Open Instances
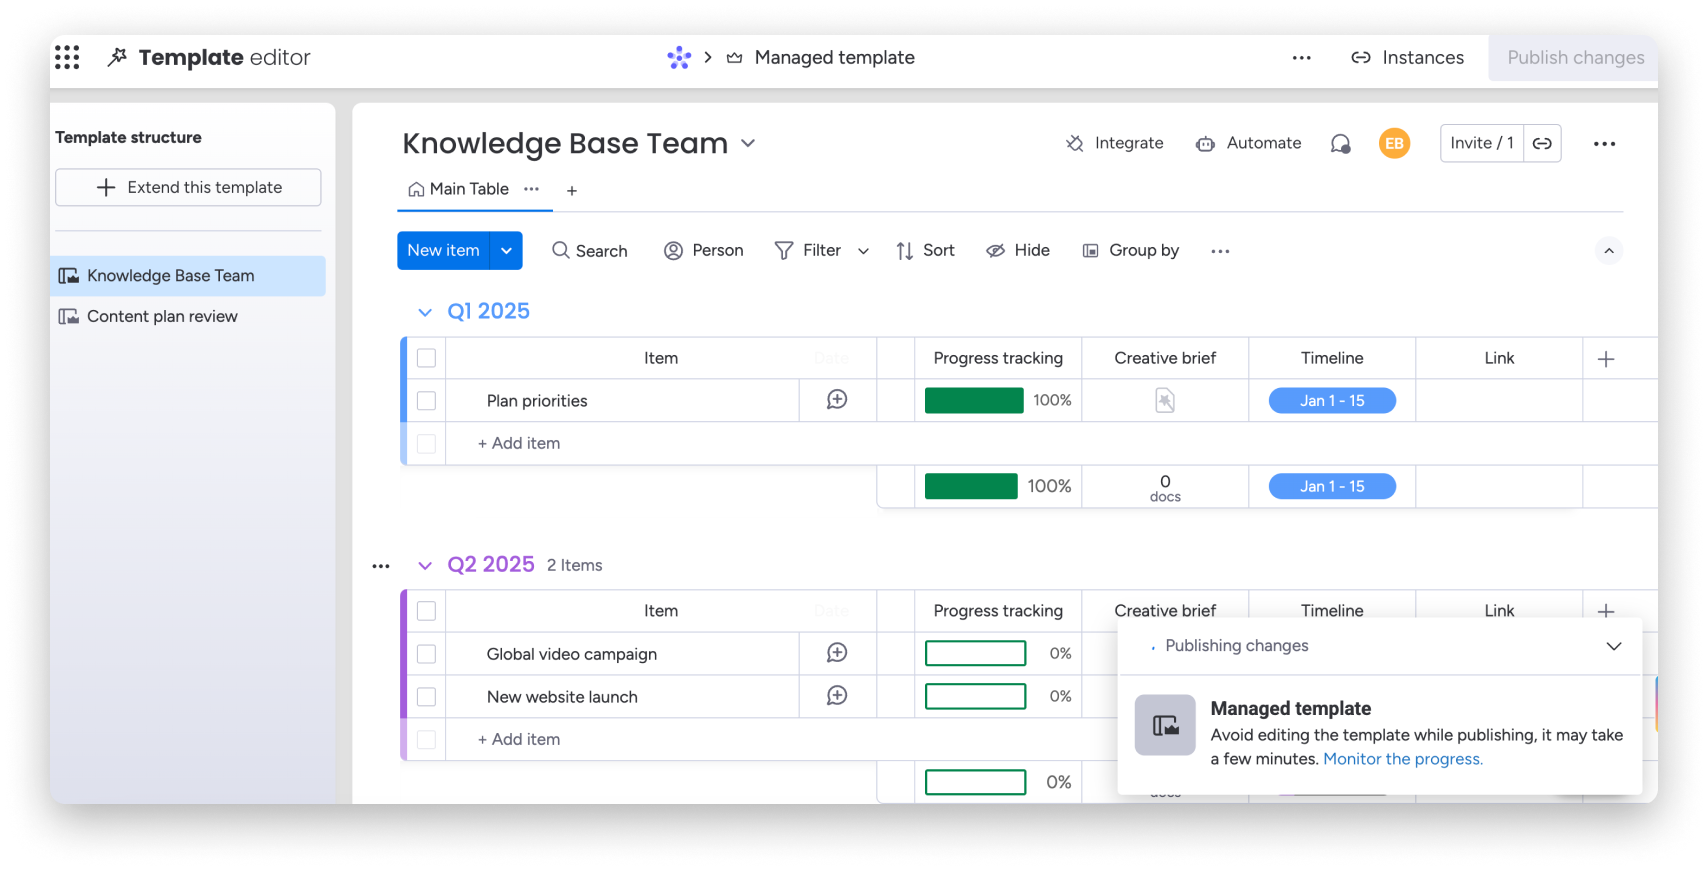This screenshot has height=869, width=1708. pyautogui.click(x=1407, y=58)
